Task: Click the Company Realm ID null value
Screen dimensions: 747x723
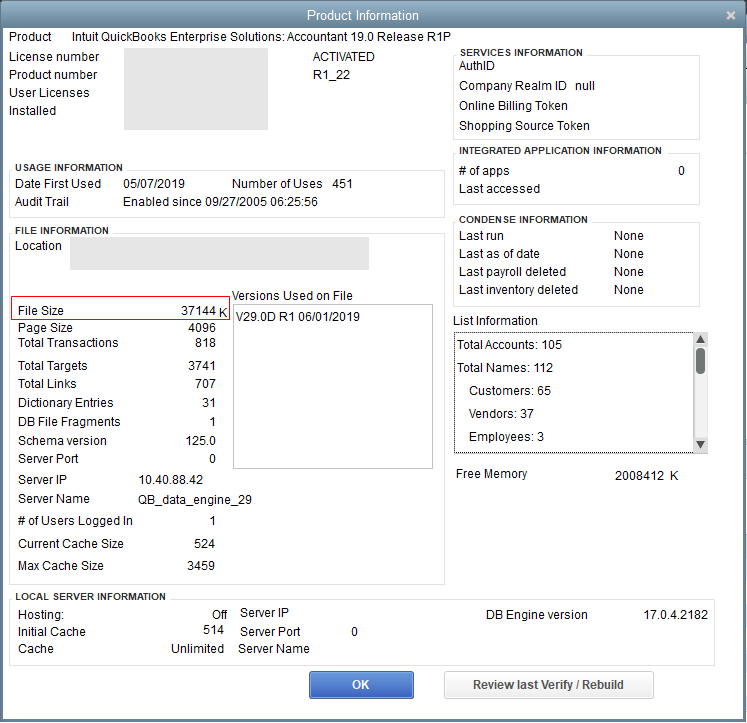Action: pos(585,86)
